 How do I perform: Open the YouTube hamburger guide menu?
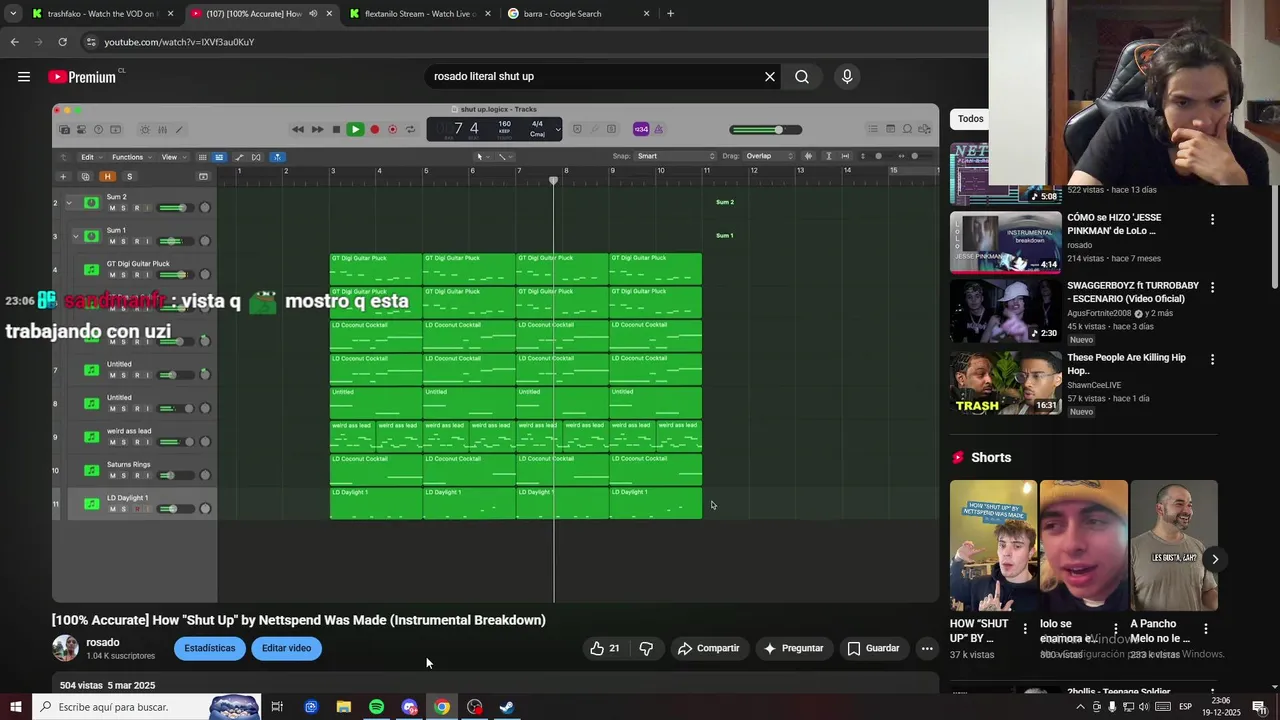click(24, 77)
